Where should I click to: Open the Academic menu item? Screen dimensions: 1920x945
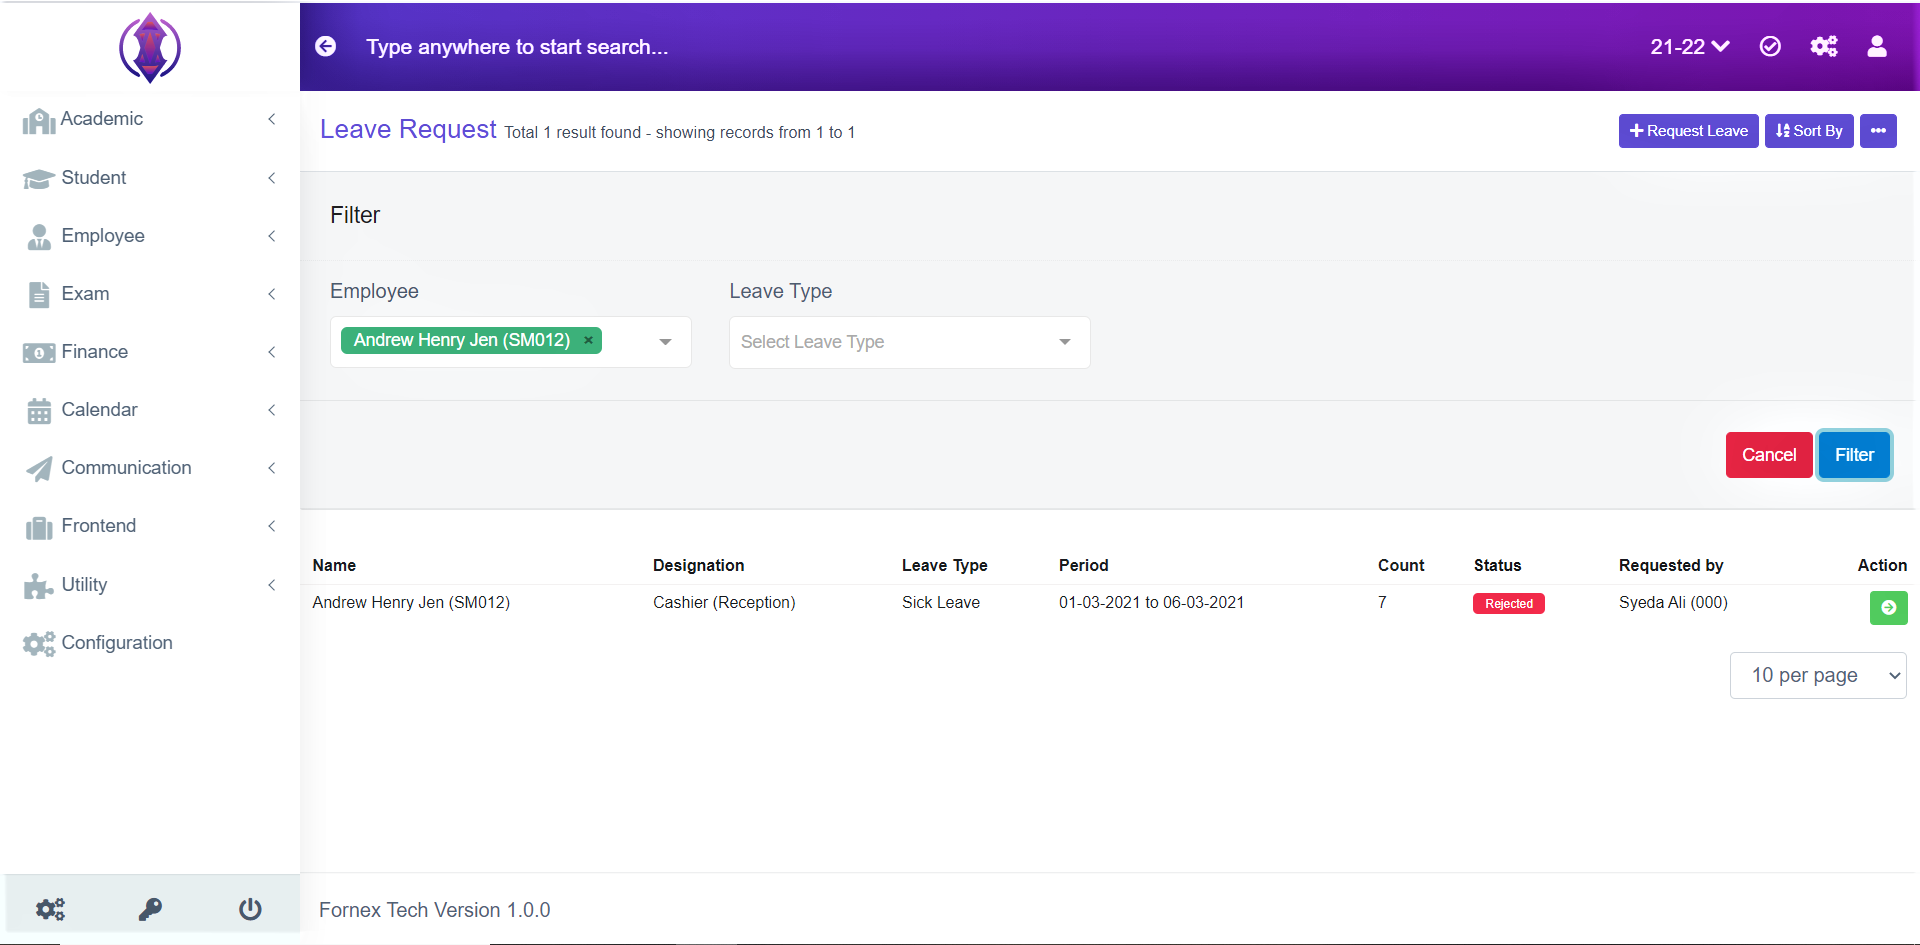pos(150,119)
